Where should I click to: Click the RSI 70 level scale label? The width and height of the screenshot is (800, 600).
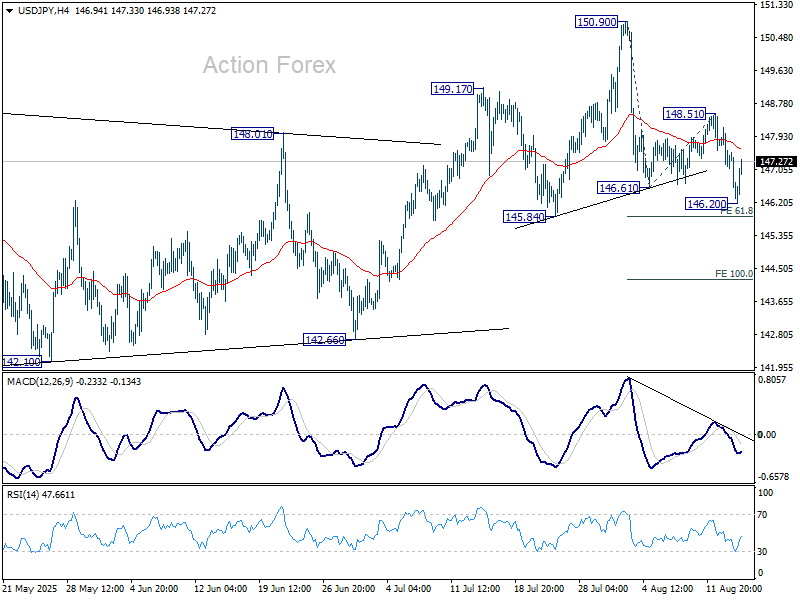click(x=762, y=515)
